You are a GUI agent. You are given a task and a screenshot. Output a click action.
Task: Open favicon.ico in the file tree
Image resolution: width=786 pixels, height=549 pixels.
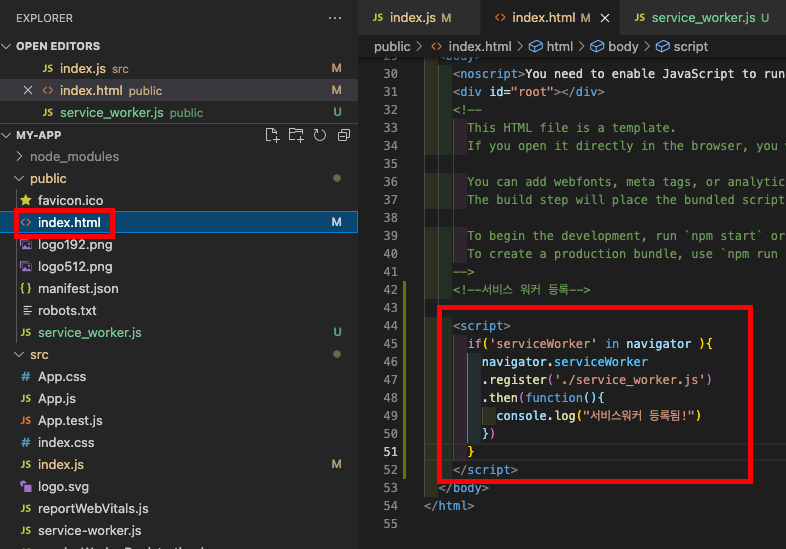click(179, 201)
